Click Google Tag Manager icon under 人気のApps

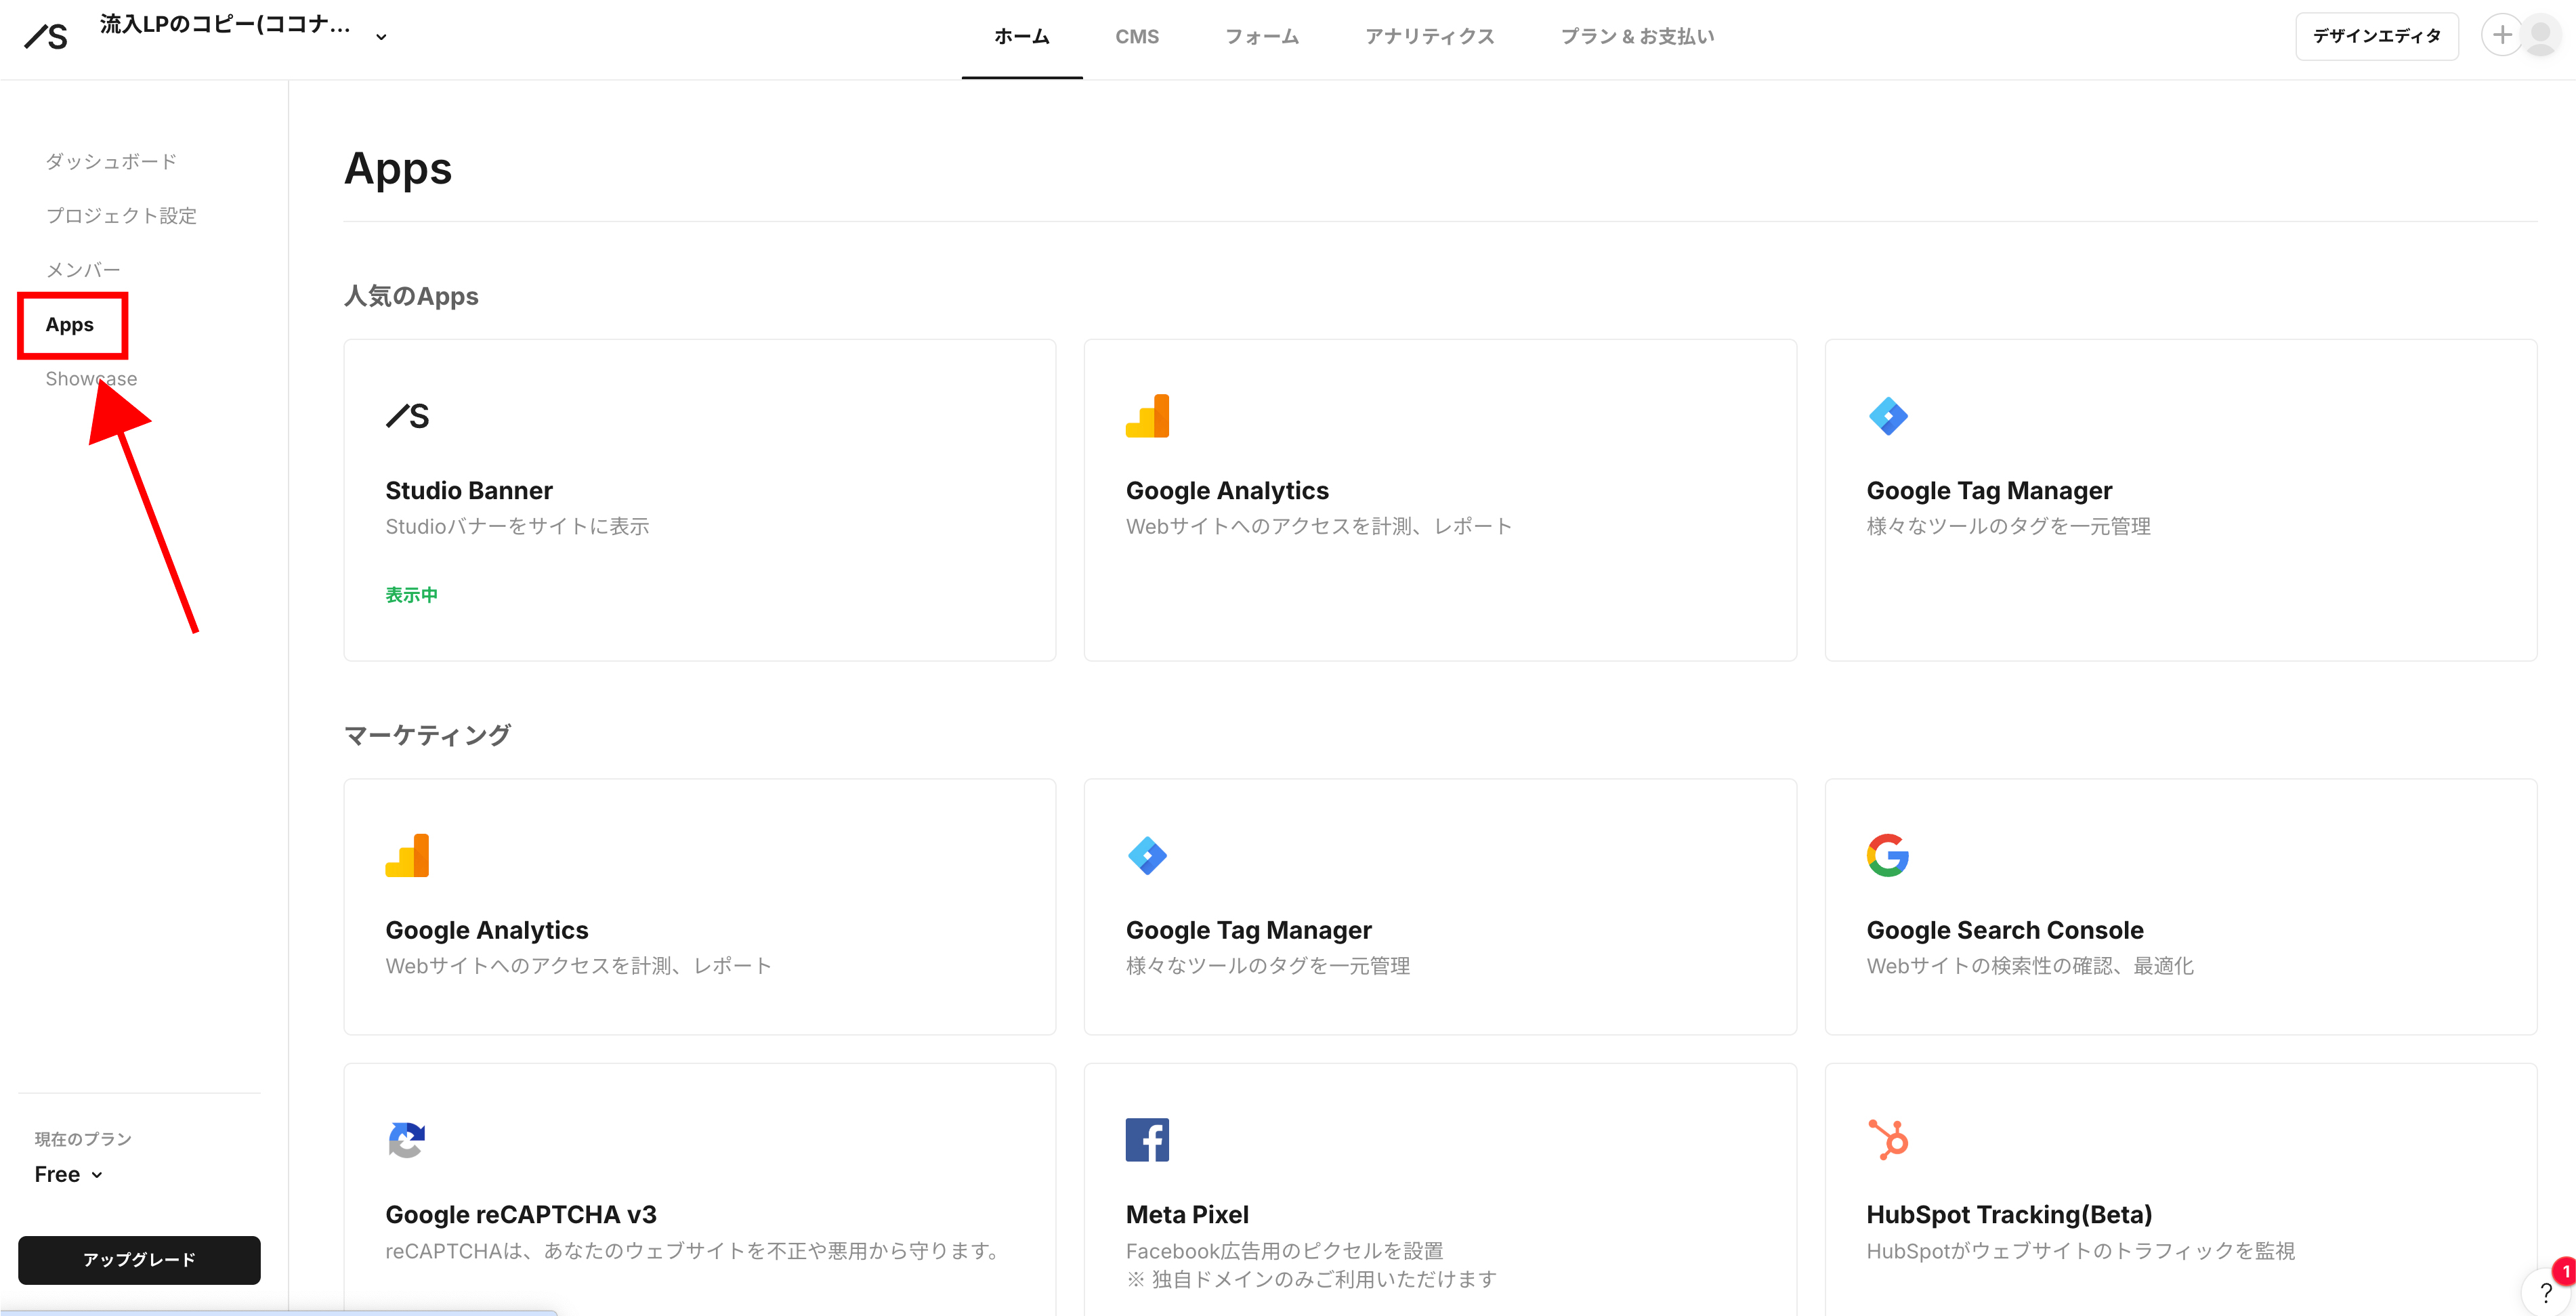point(1888,416)
